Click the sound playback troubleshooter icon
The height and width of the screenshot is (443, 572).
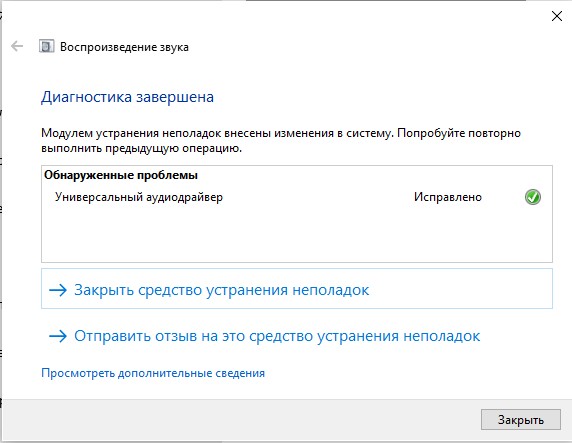coord(46,46)
